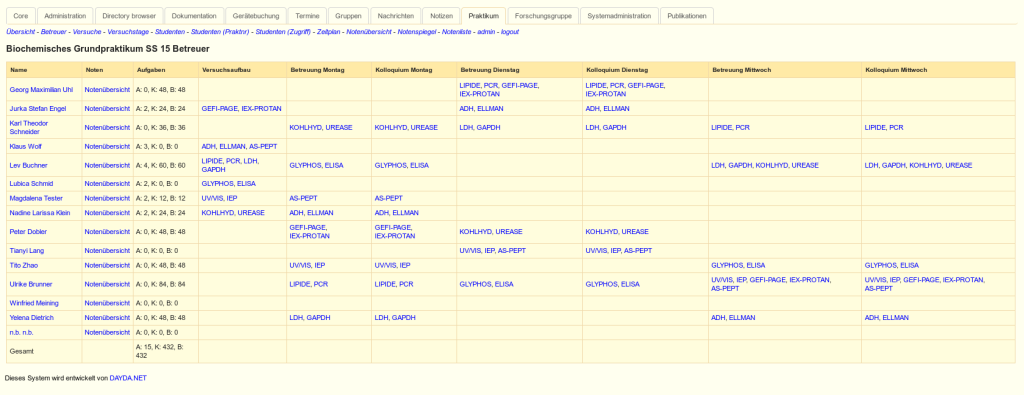Click the Versuchstage submenu link

click(128, 31)
